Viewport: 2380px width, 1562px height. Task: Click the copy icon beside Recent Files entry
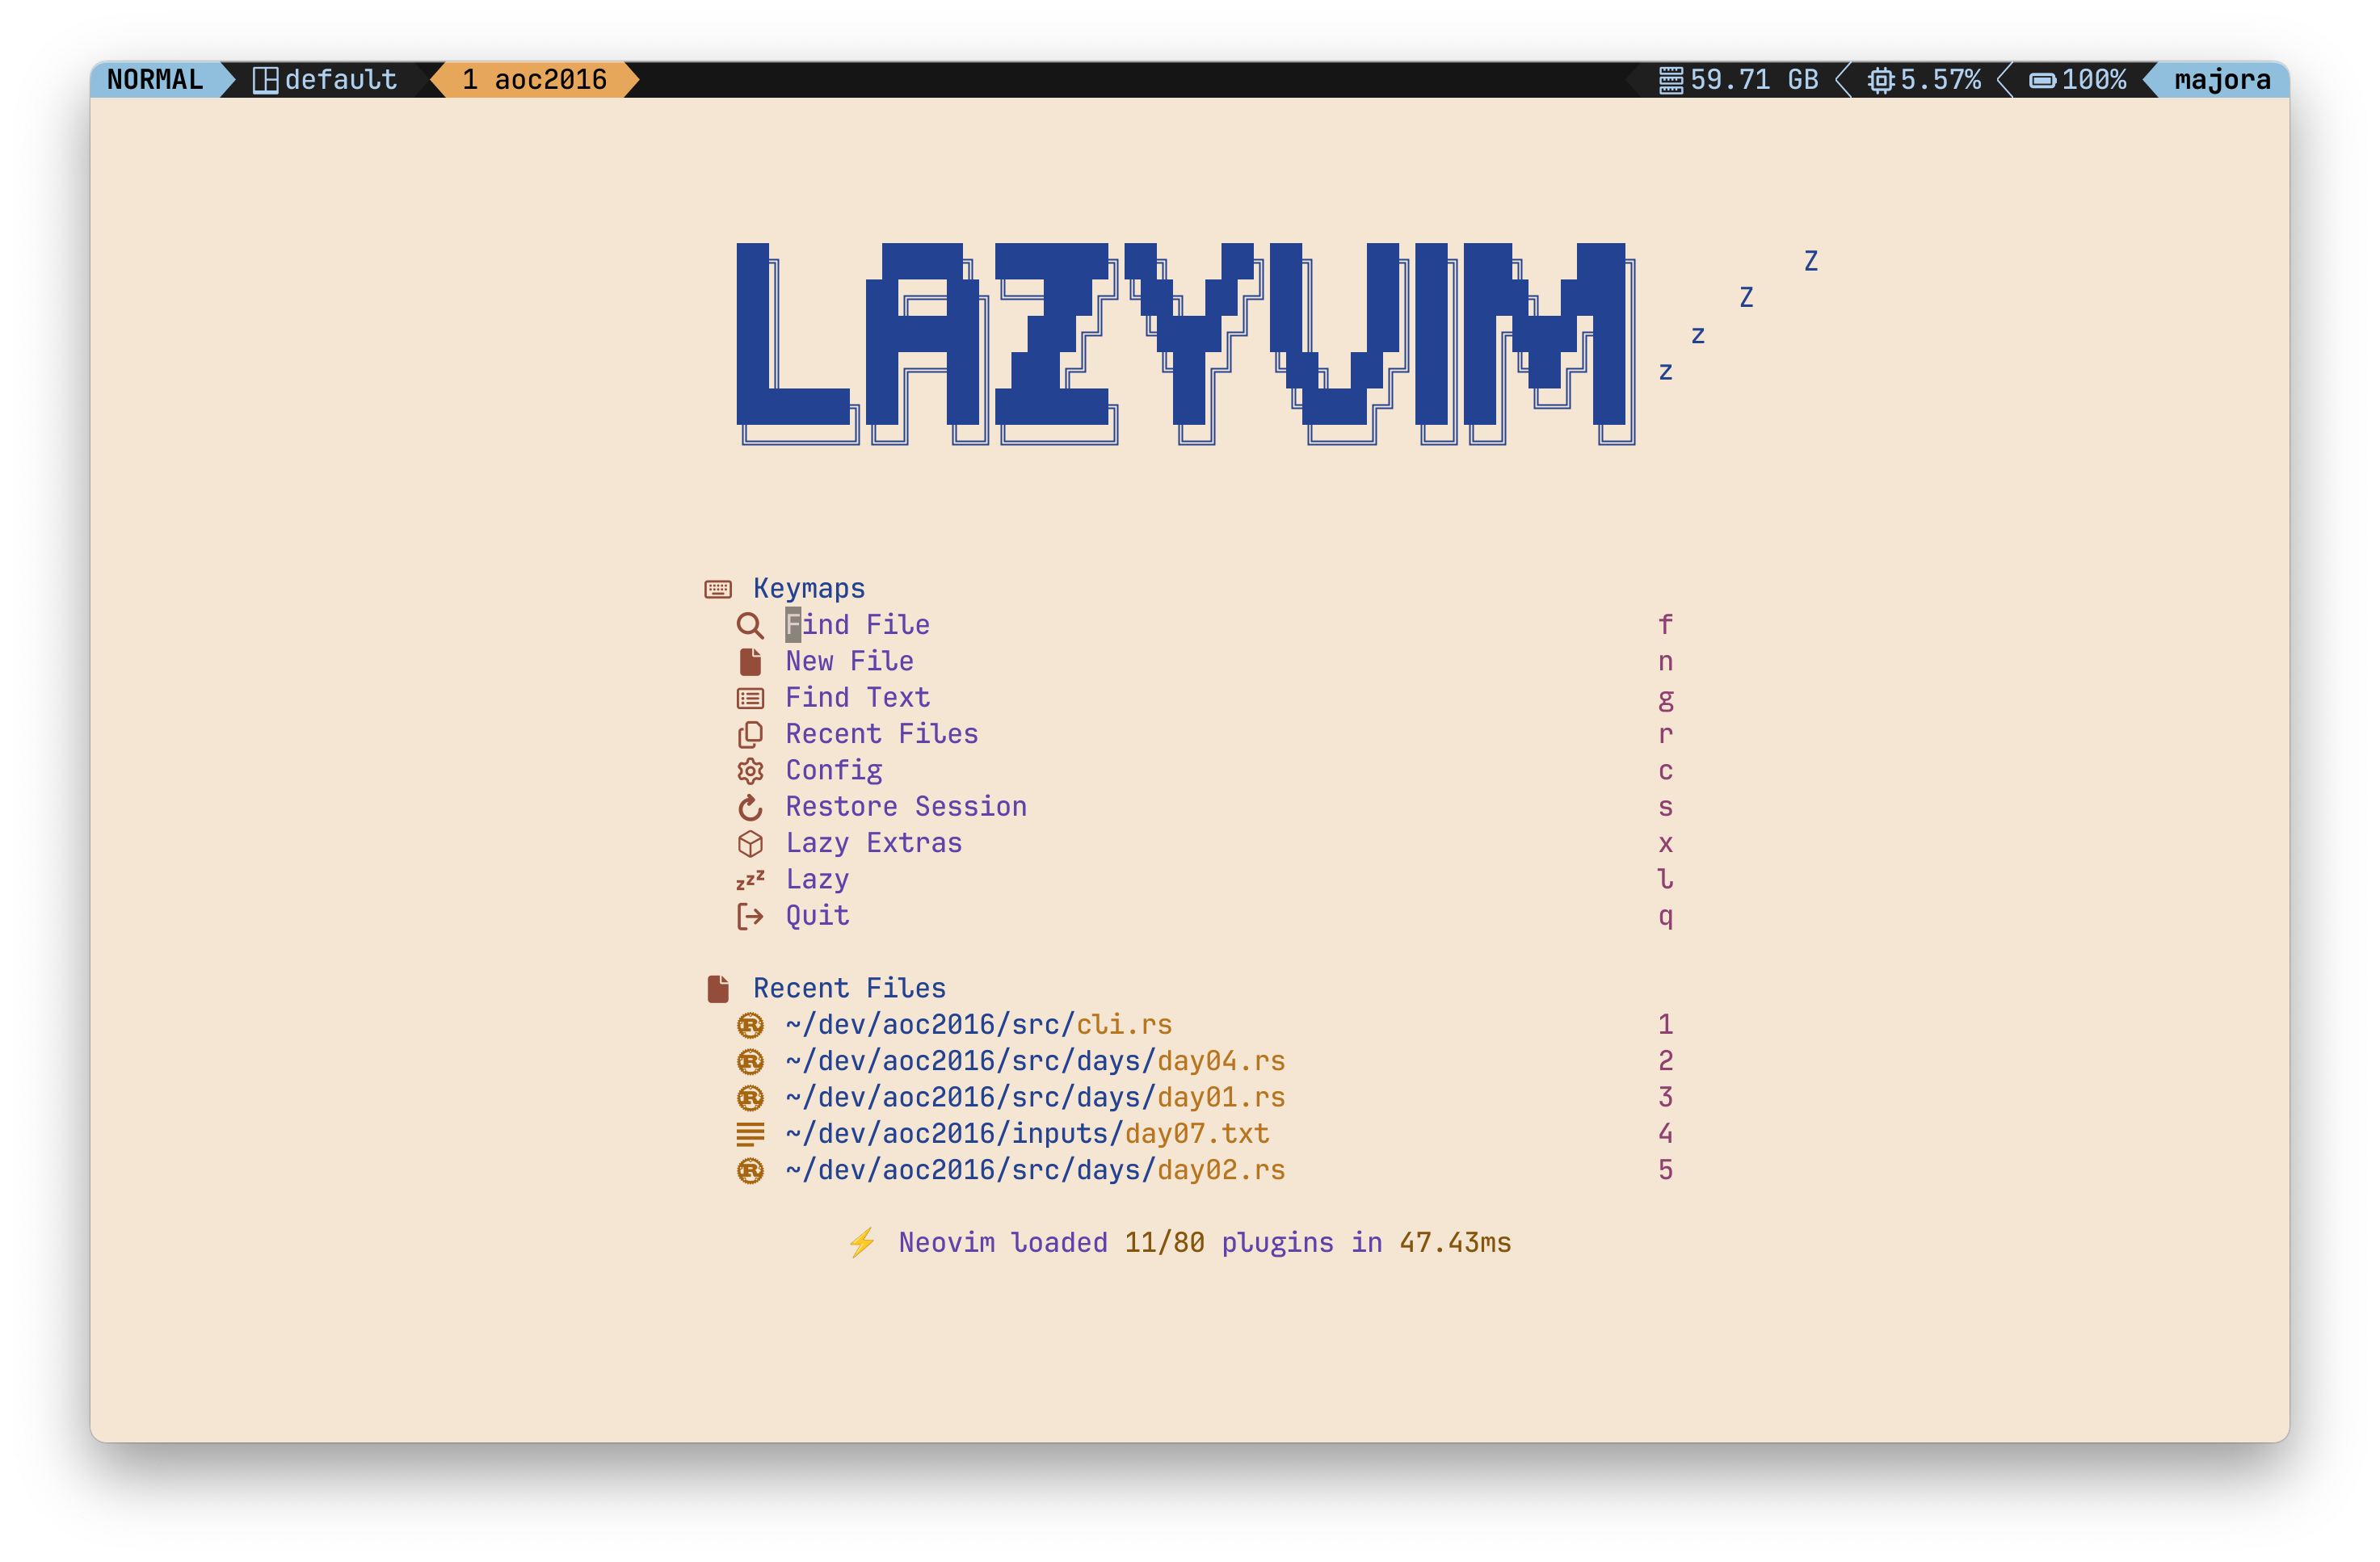coord(750,734)
